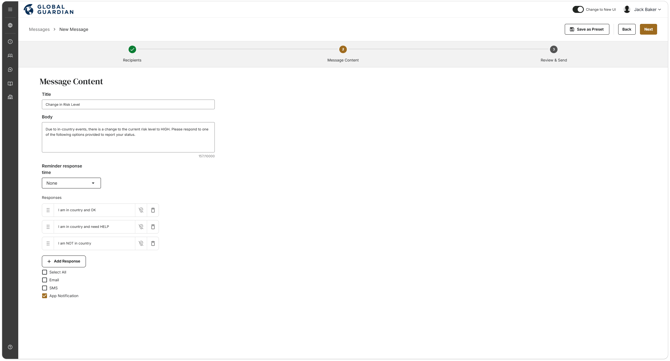Click the phone icon for 'I am in country and OK'
The image size is (670, 361).
(x=141, y=210)
